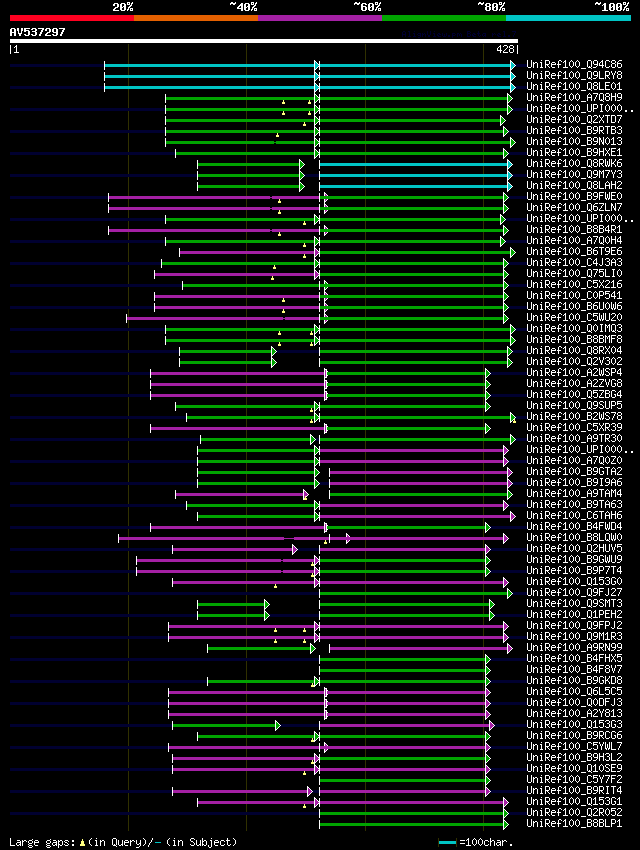Select the UniRef100_B9GTA2 entry
Viewport: 640px width, 850px height.
pos(574,472)
